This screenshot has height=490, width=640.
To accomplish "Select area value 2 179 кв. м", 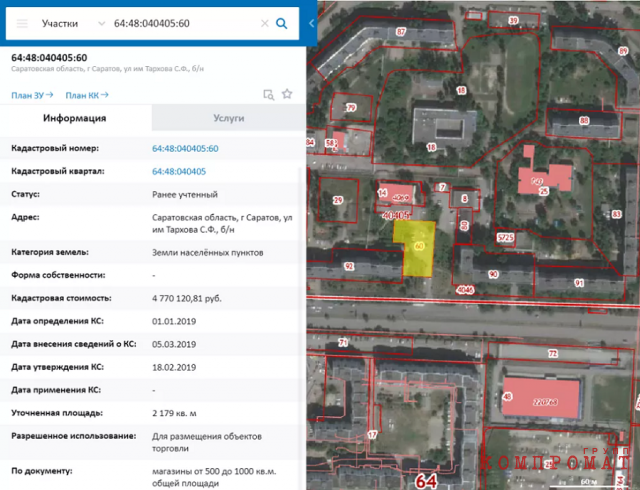I will pyautogui.click(x=174, y=413).
